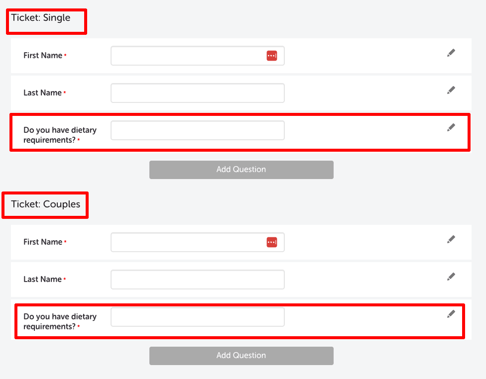Edit the Last Name question under Ticket: Single
486x379 pixels.
(451, 90)
